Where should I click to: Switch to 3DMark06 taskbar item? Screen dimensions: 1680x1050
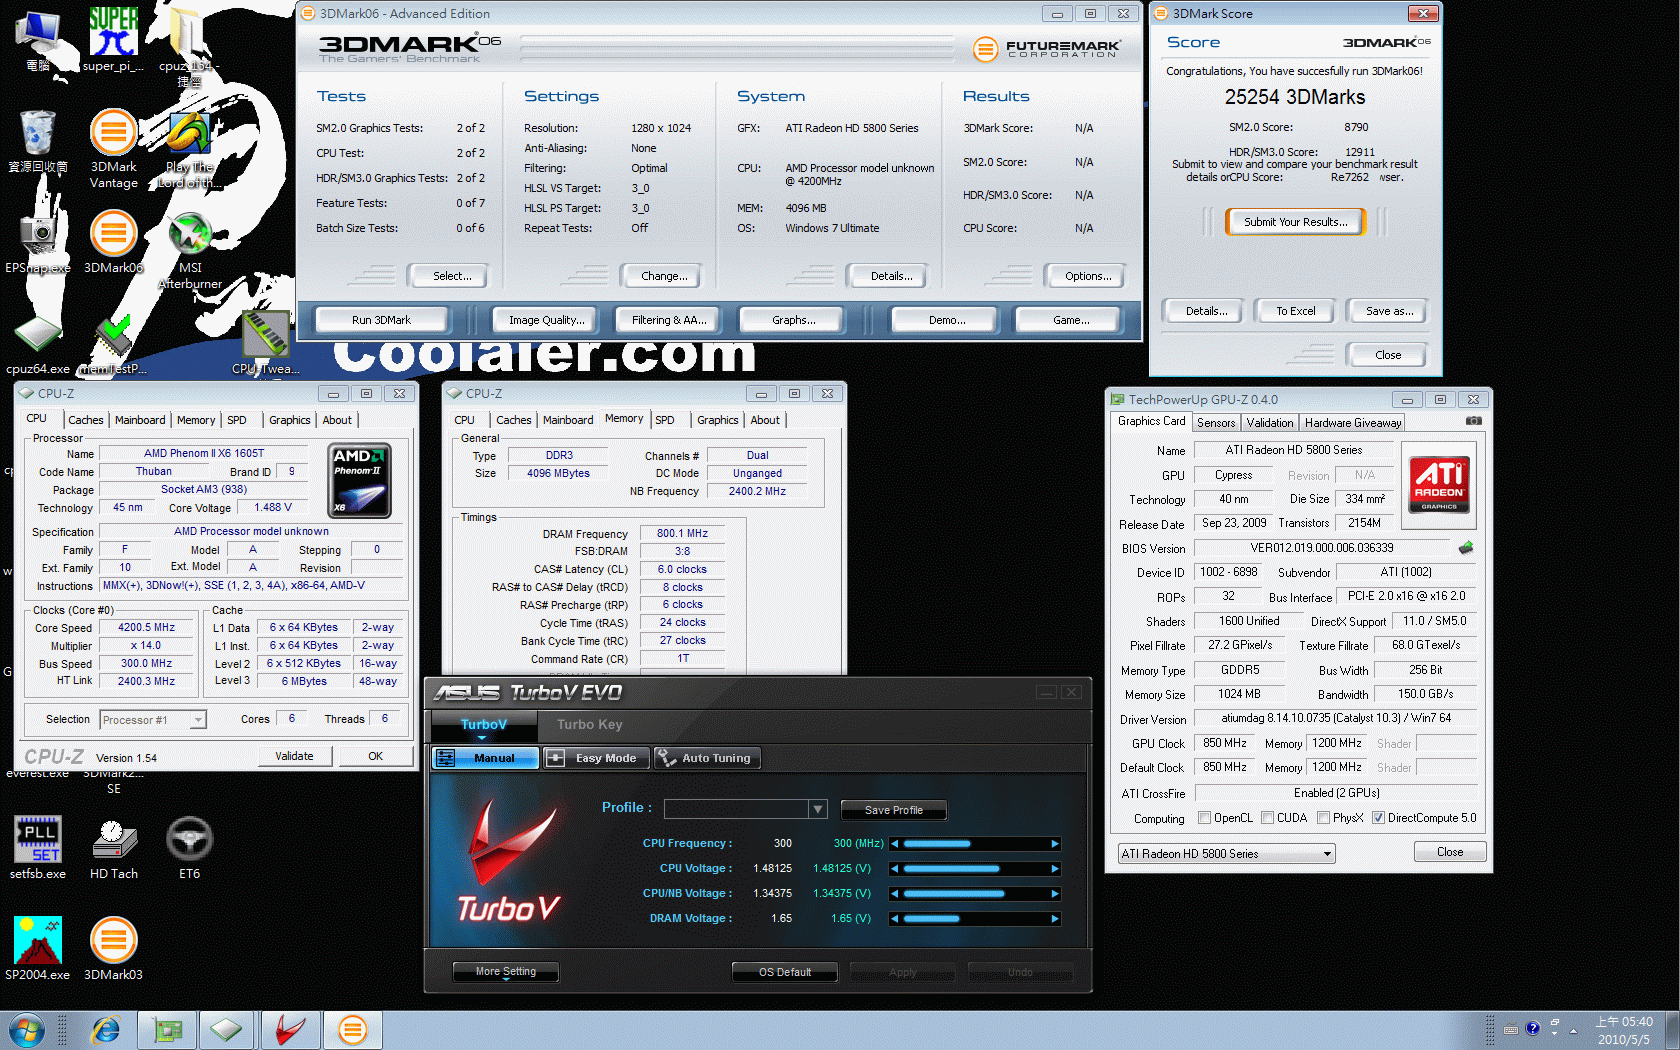[352, 1030]
